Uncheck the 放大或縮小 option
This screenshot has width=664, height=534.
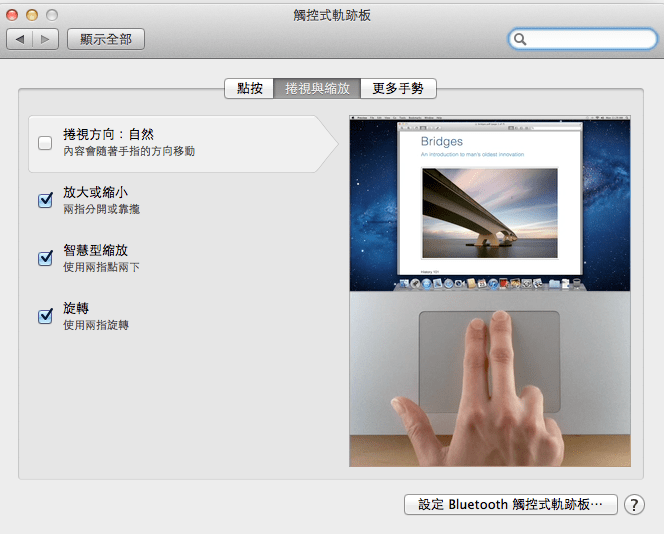[x=45, y=200]
